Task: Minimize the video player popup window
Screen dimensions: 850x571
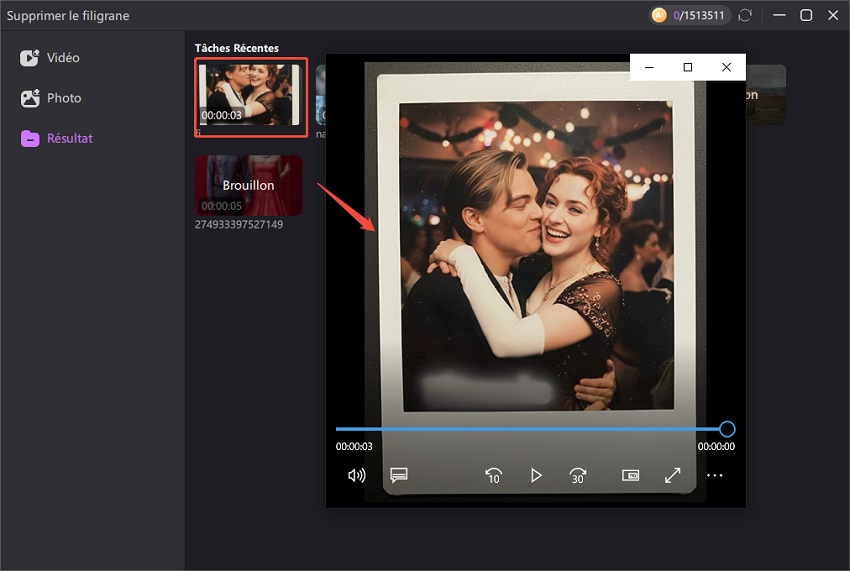Action: (x=650, y=67)
